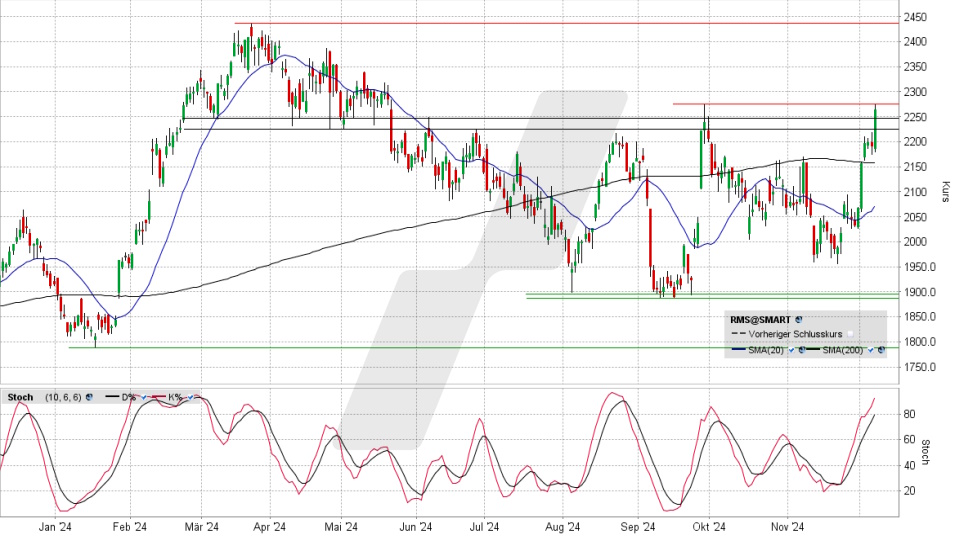Toggle the K% line checkbox
The height and width of the screenshot is (540, 960).
coord(190,397)
